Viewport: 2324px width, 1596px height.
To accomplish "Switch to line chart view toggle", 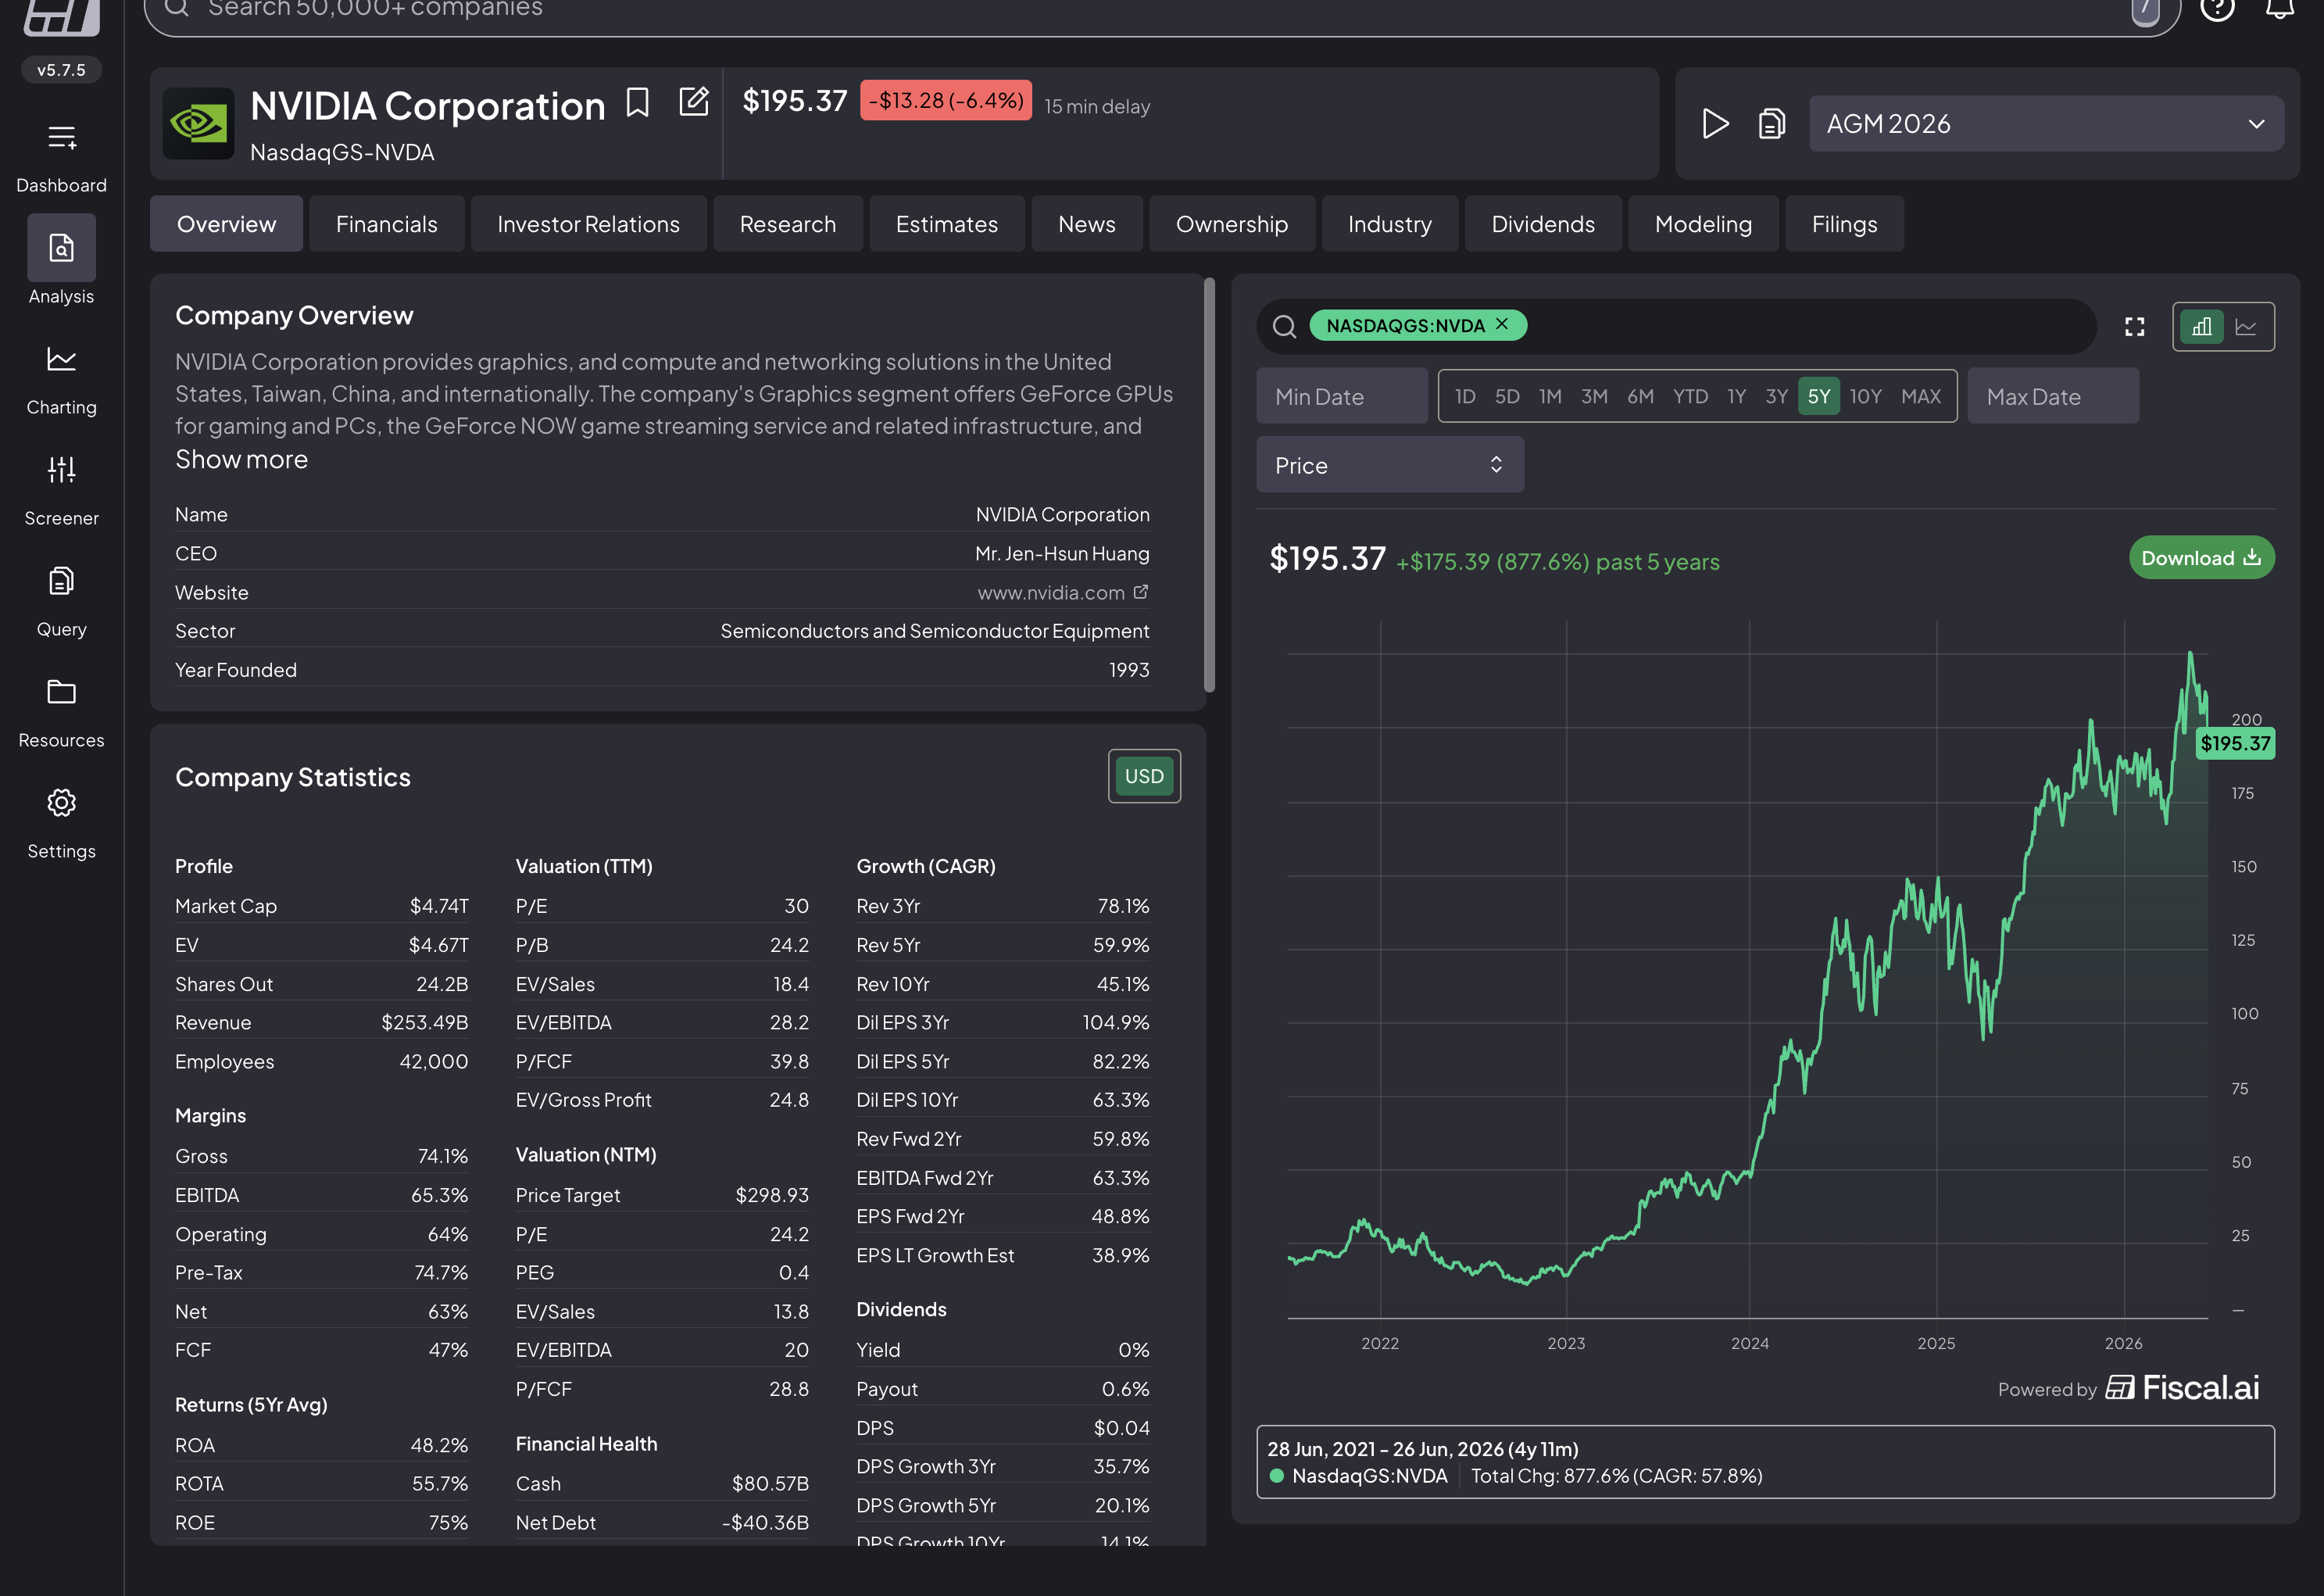I will (x=2246, y=326).
